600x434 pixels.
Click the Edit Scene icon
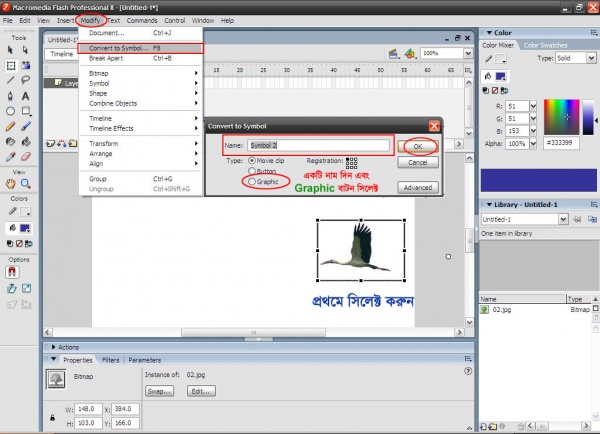click(393, 54)
